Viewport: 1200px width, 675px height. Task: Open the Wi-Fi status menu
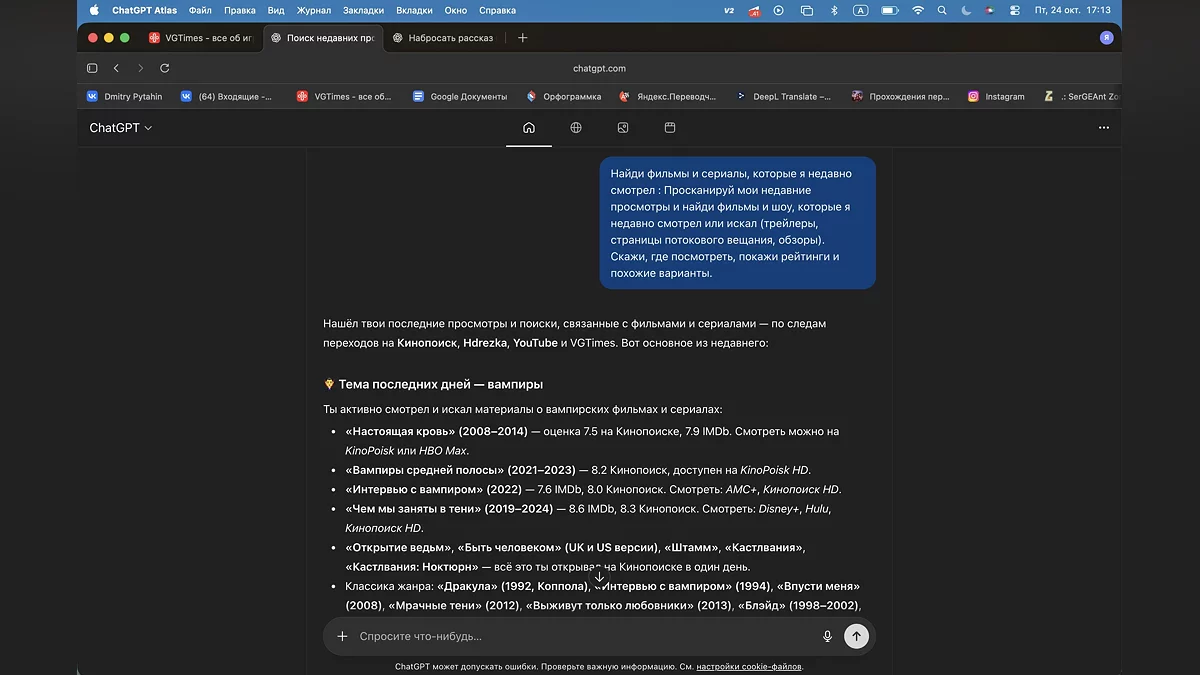click(918, 10)
